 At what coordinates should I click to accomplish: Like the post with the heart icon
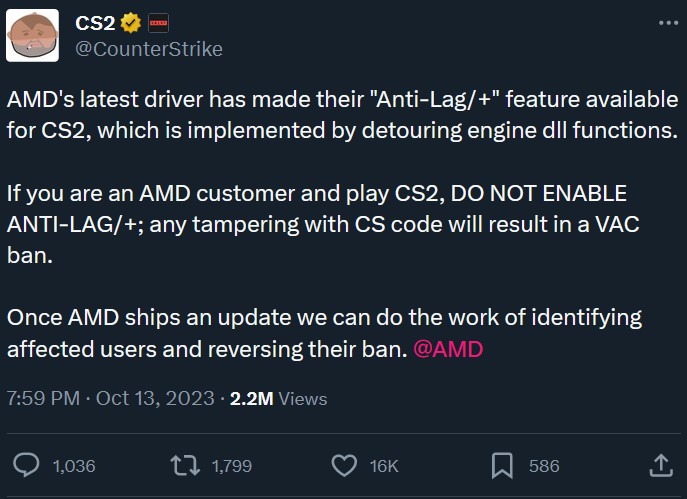coord(344,465)
